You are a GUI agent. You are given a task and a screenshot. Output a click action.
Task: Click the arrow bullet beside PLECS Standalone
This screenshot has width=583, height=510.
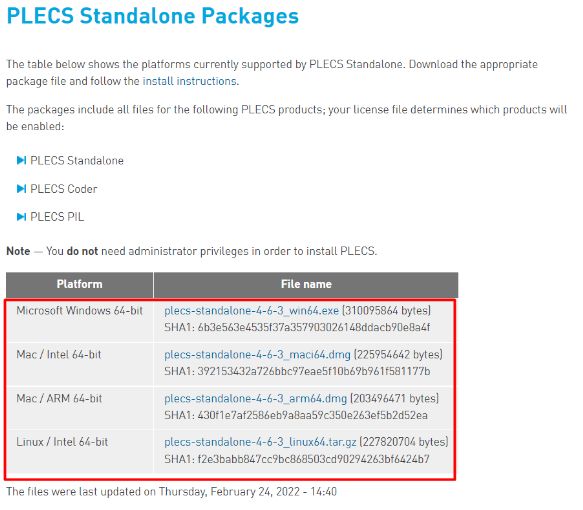point(22,160)
